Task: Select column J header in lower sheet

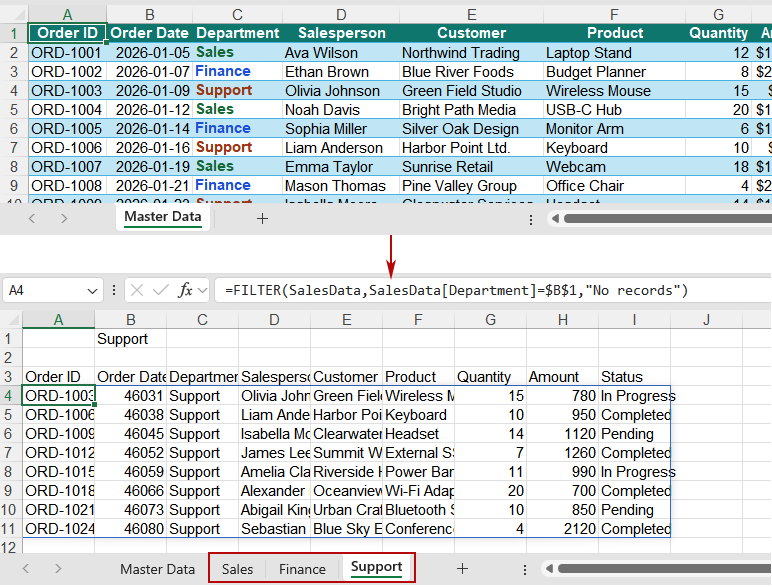Action: (x=707, y=320)
